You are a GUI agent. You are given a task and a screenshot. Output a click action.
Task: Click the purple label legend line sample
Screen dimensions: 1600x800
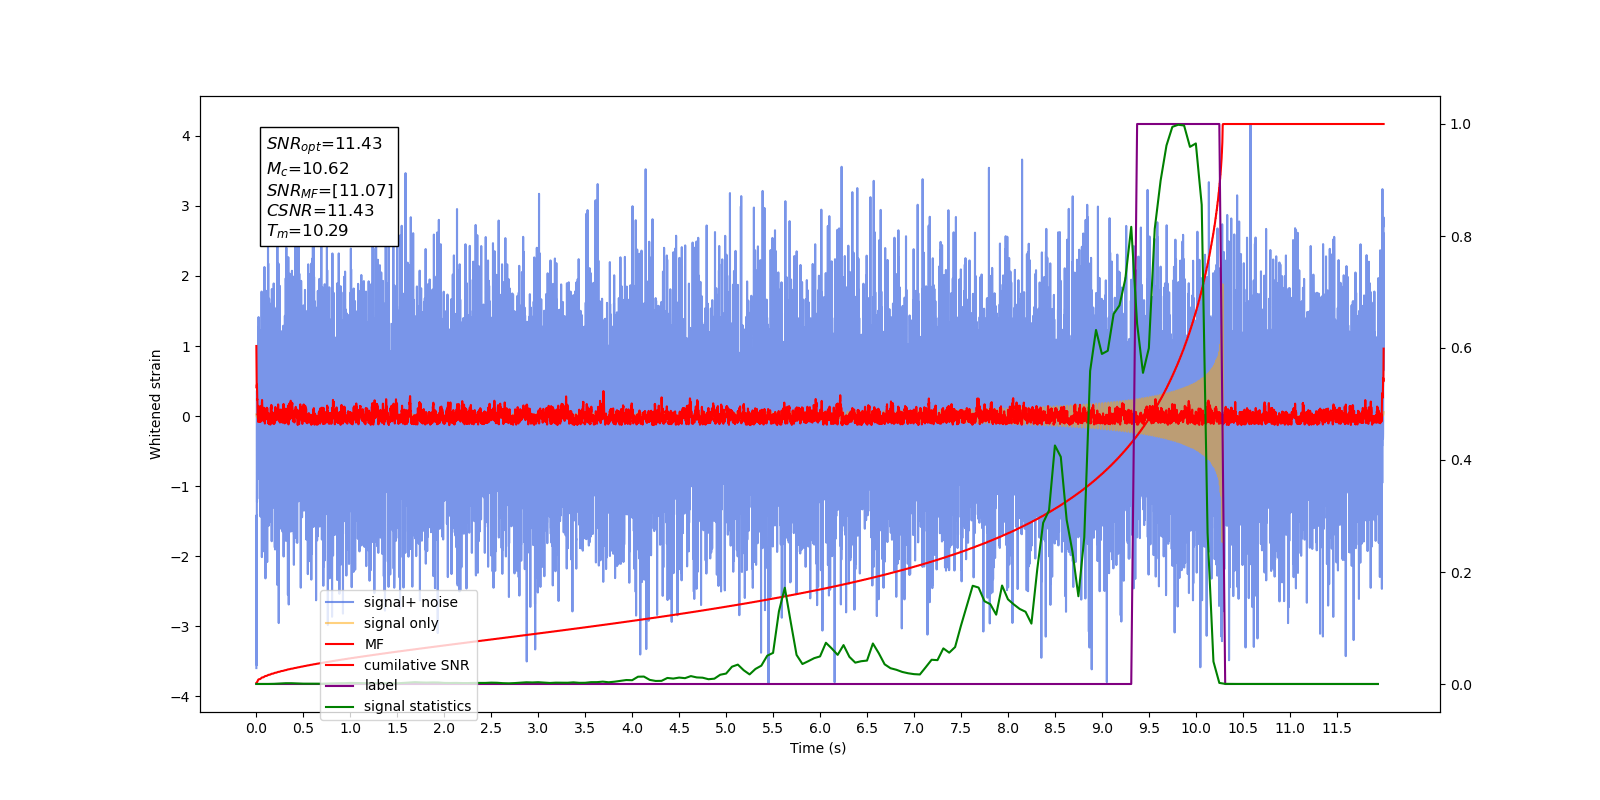pos(340,685)
